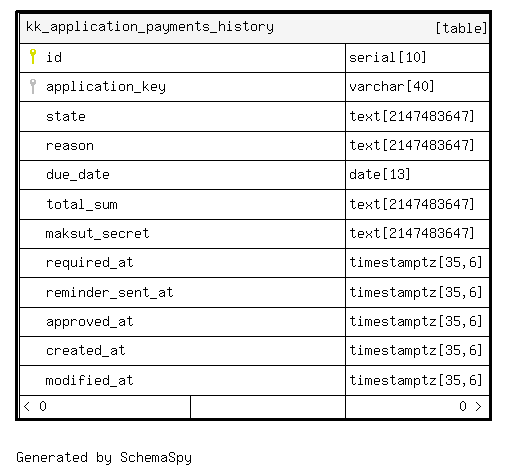Click the required_at column name

(90, 263)
